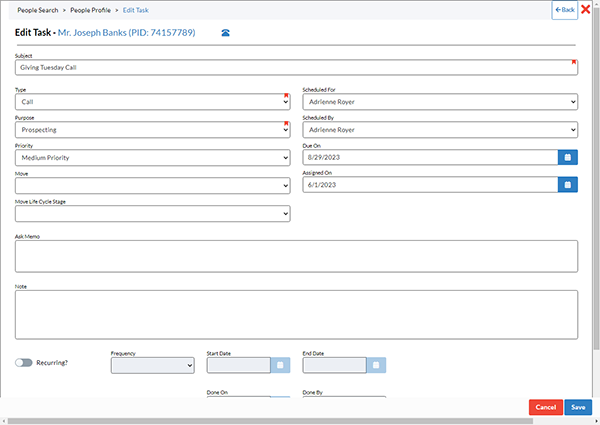Click into the Subject field

(x=297, y=68)
